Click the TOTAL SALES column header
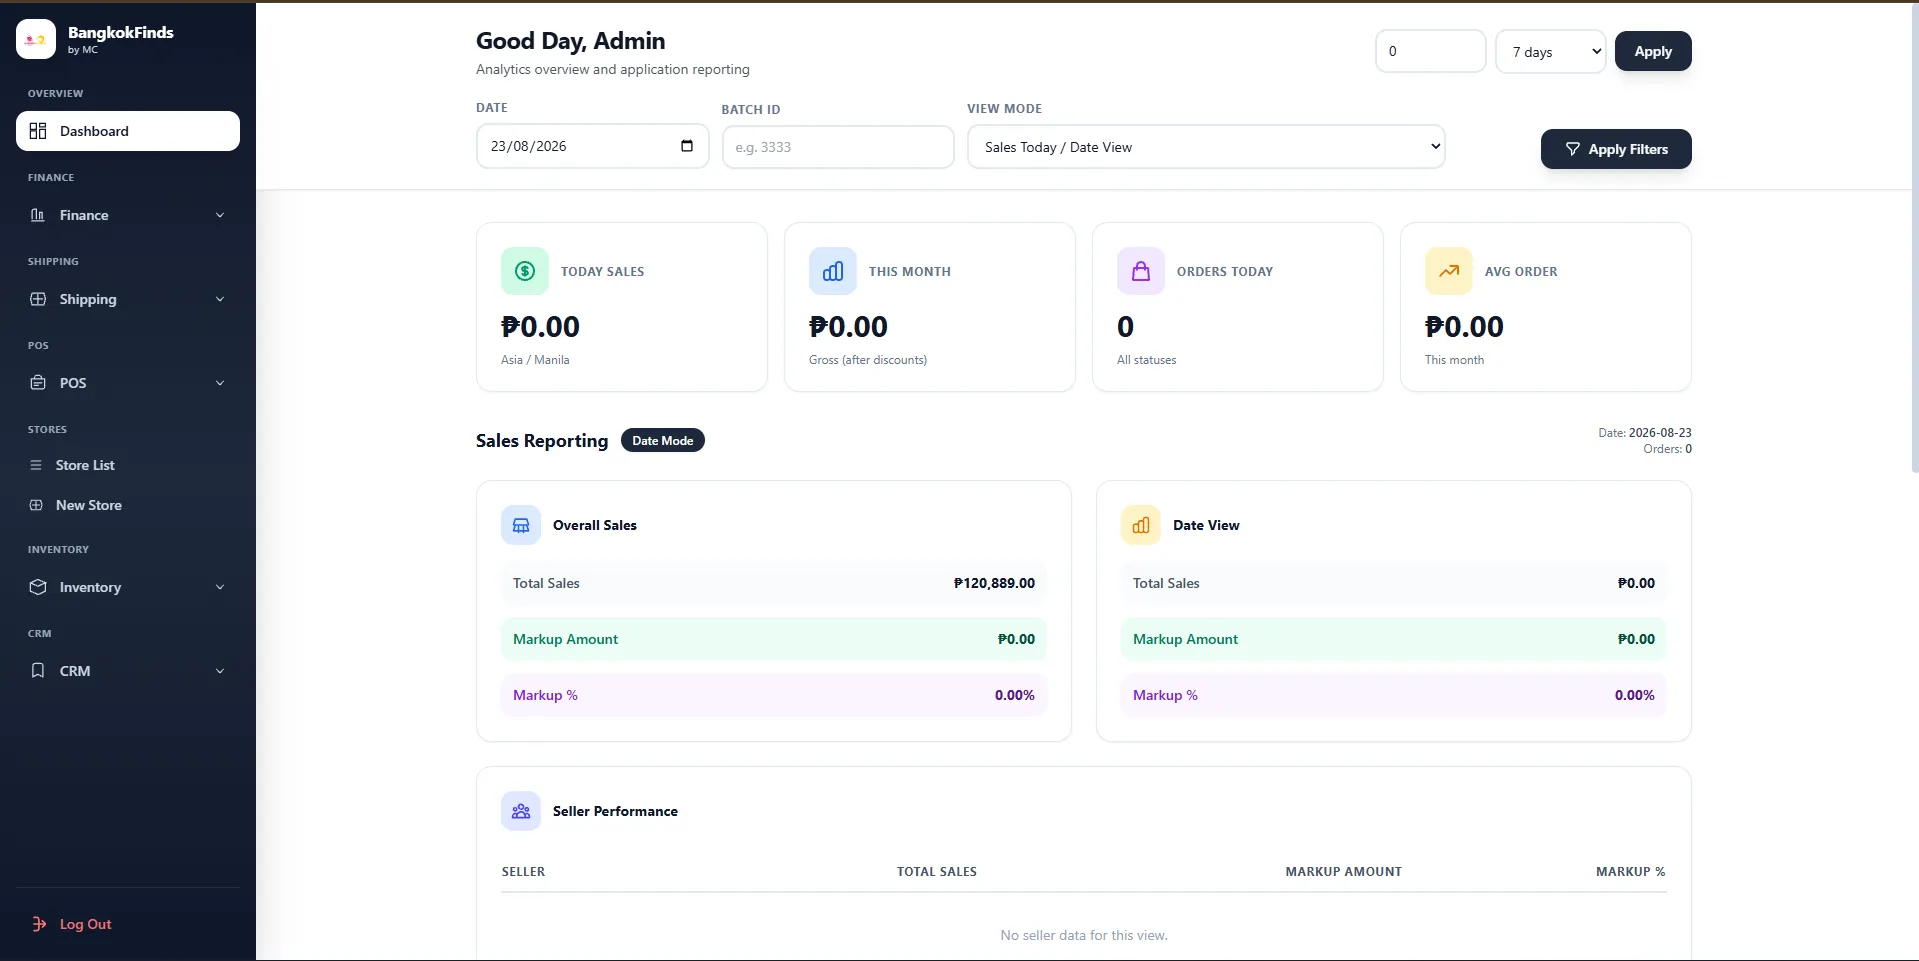This screenshot has width=1919, height=961. [x=937, y=871]
